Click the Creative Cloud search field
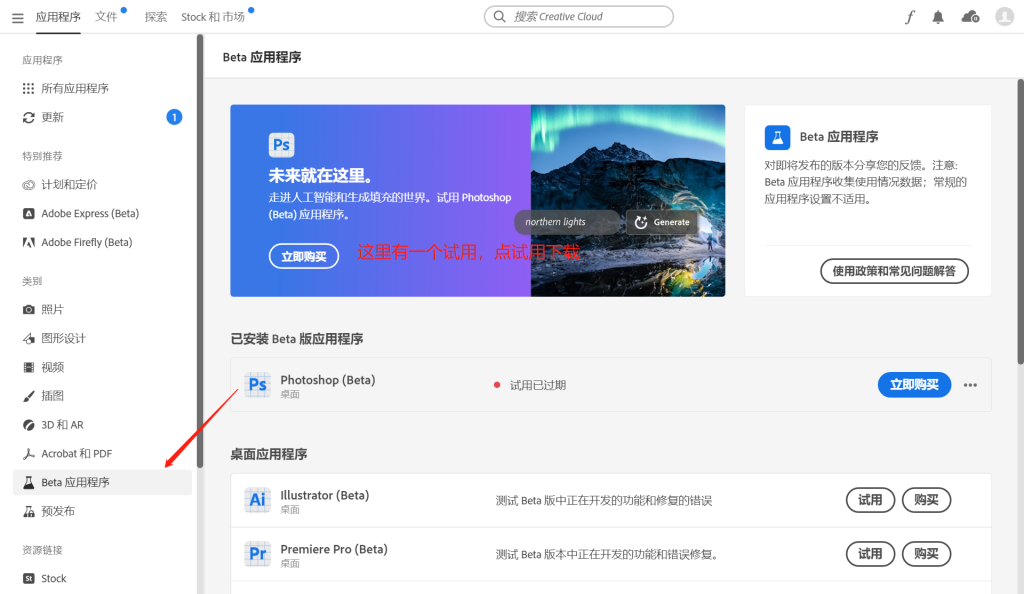Screen dimensions: 1024x594 click(578, 16)
